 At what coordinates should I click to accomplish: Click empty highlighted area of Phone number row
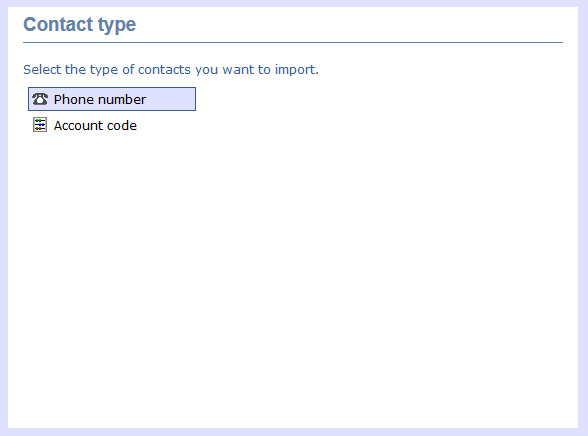click(171, 99)
